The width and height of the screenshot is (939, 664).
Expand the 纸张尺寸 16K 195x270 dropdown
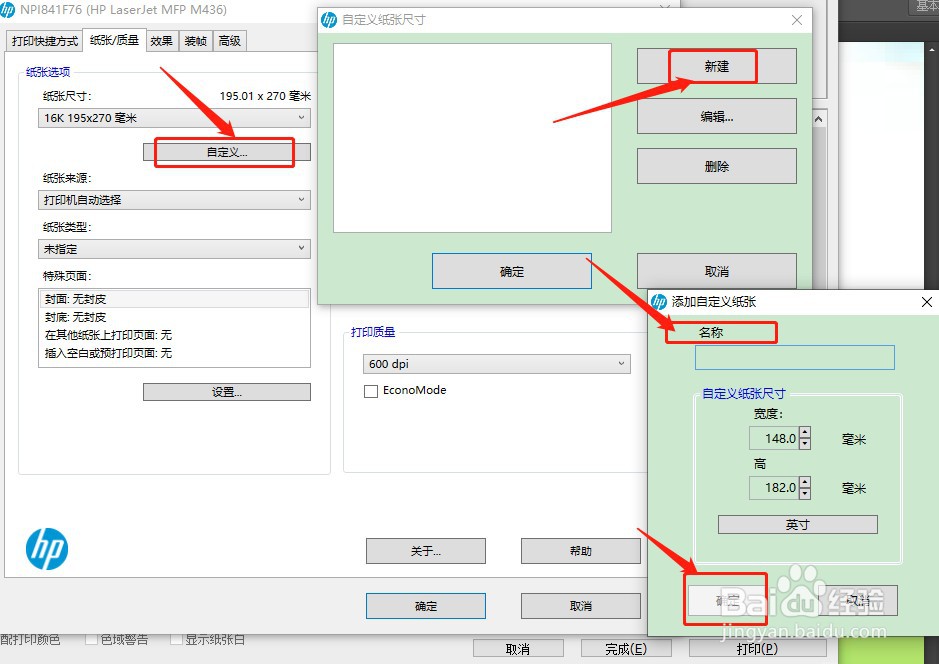point(174,118)
